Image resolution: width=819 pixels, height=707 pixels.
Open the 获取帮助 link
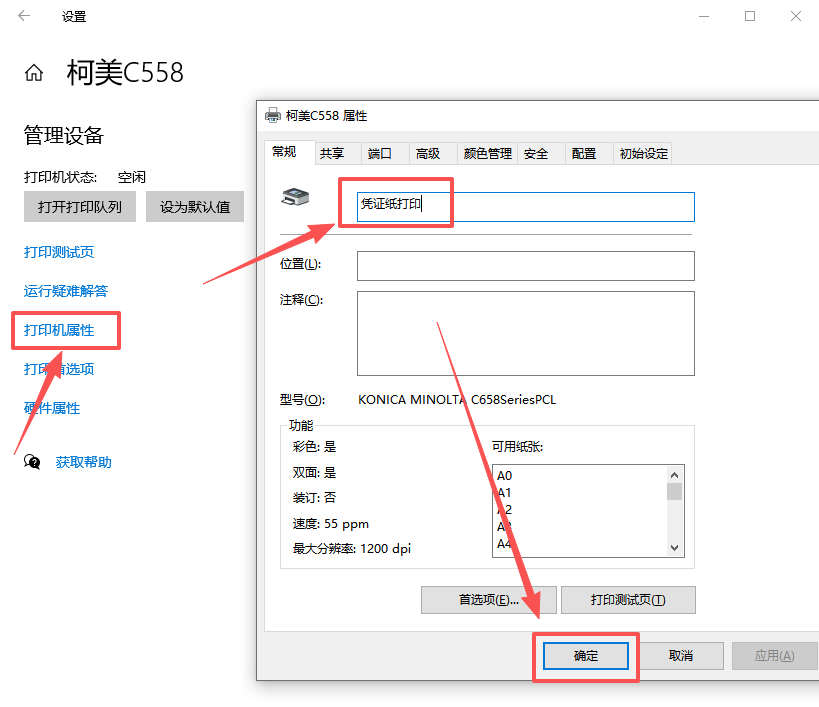tap(84, 462)
